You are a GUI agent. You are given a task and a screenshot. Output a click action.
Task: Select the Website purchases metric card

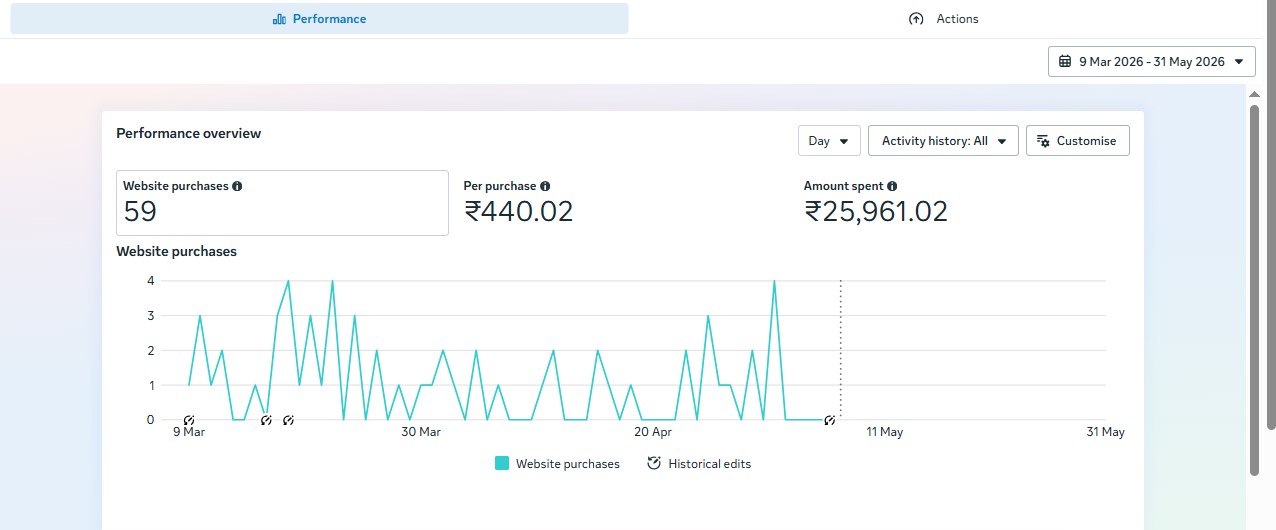point(282,203)
